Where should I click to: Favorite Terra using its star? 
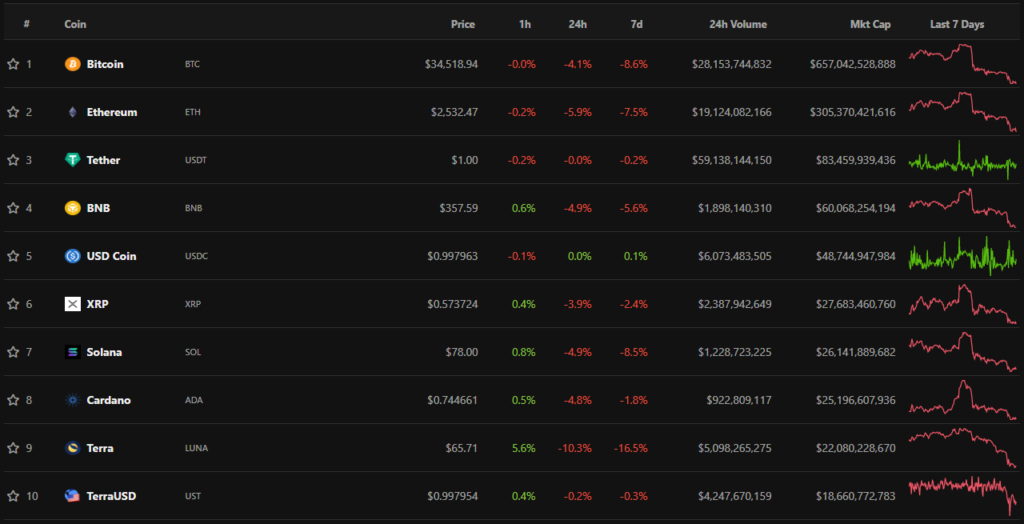click(13, 448)
